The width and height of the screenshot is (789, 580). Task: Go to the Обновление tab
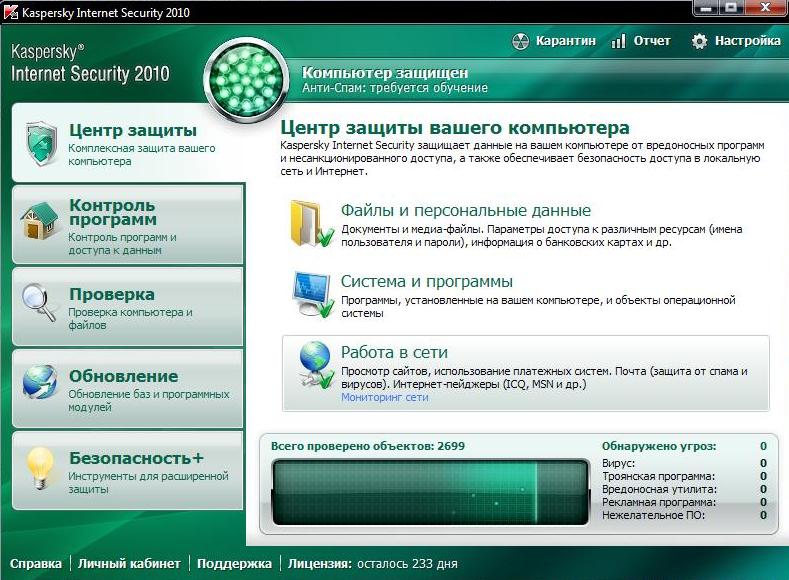click(x=128, y=388)
